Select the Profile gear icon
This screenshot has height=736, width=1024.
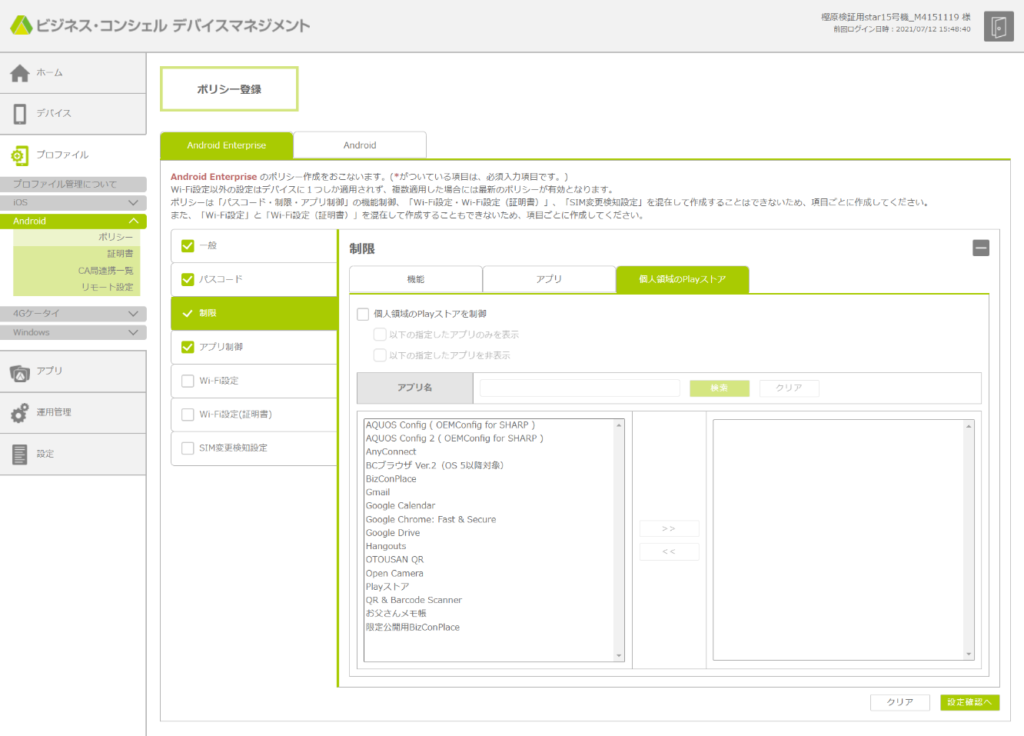[20, 155]
